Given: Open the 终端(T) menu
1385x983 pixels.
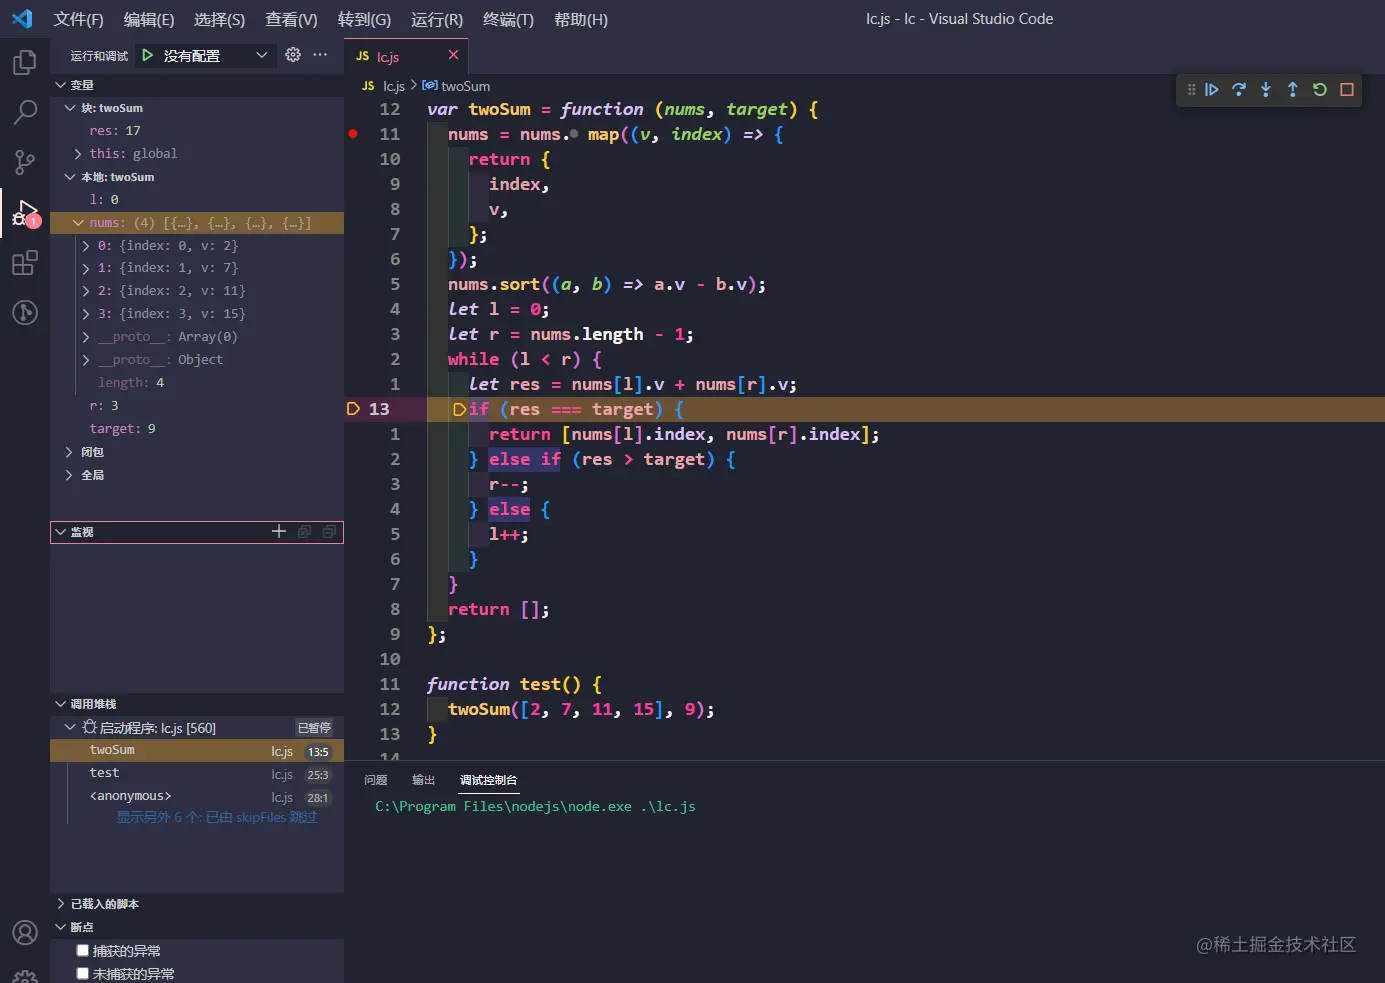Looking at the screenshot, I should (x=508, y=19).
